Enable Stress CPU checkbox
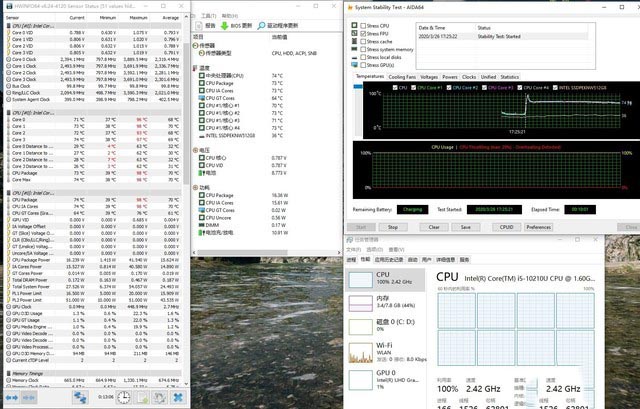This screenshot has width=640, height=409. coord(363,26)
